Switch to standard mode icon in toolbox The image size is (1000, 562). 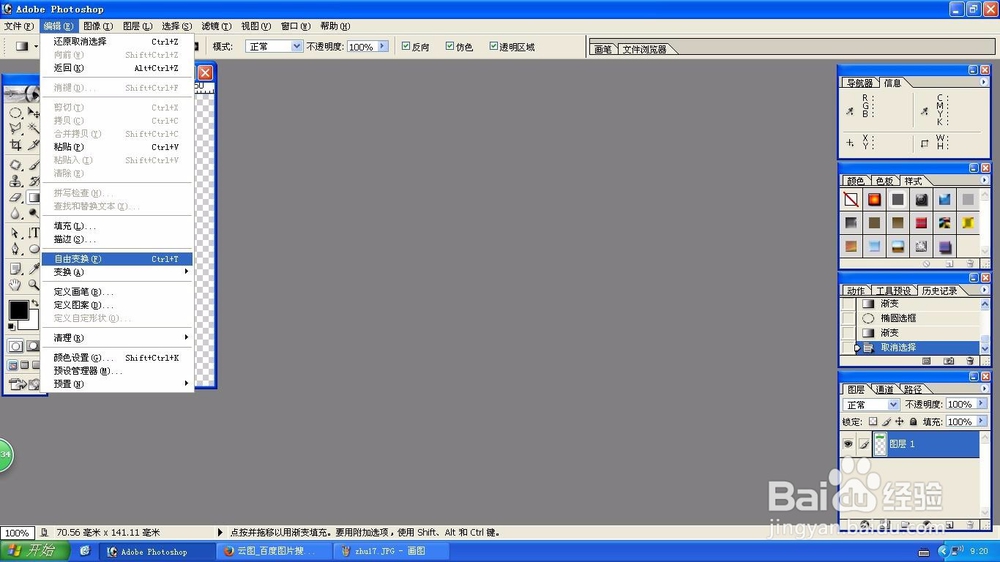coord(15,346)
